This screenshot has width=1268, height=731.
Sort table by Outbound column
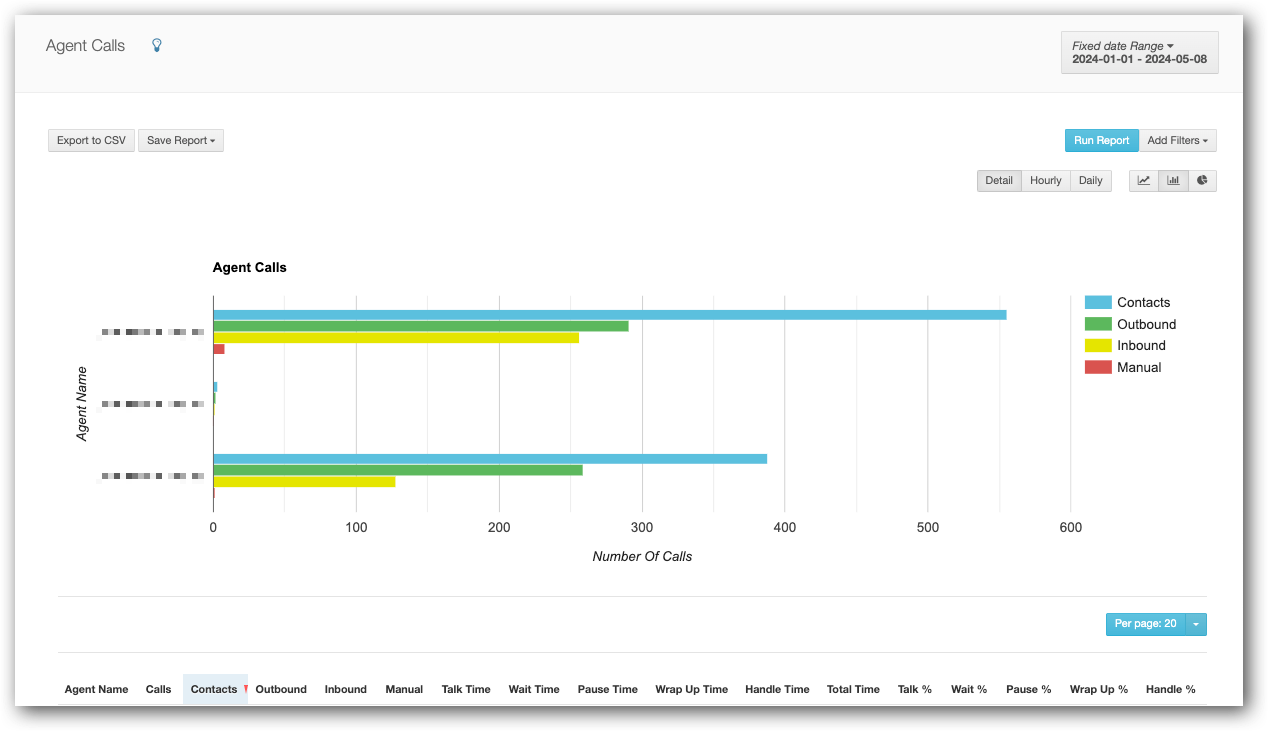click(x=281, y=689)
